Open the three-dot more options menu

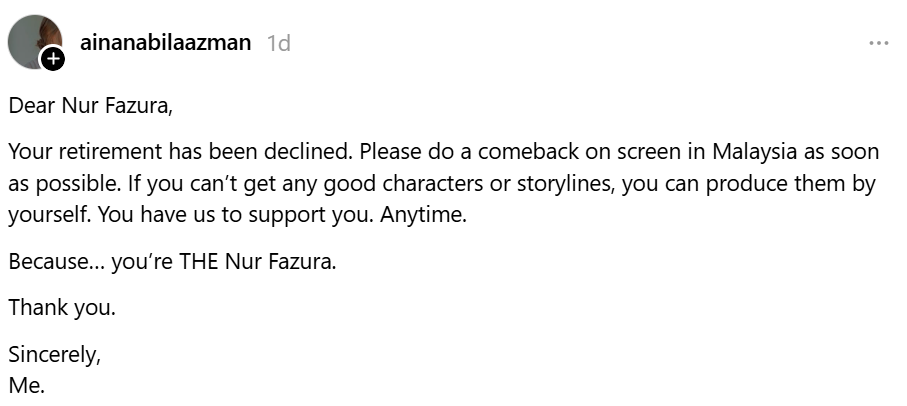point(879,43)
